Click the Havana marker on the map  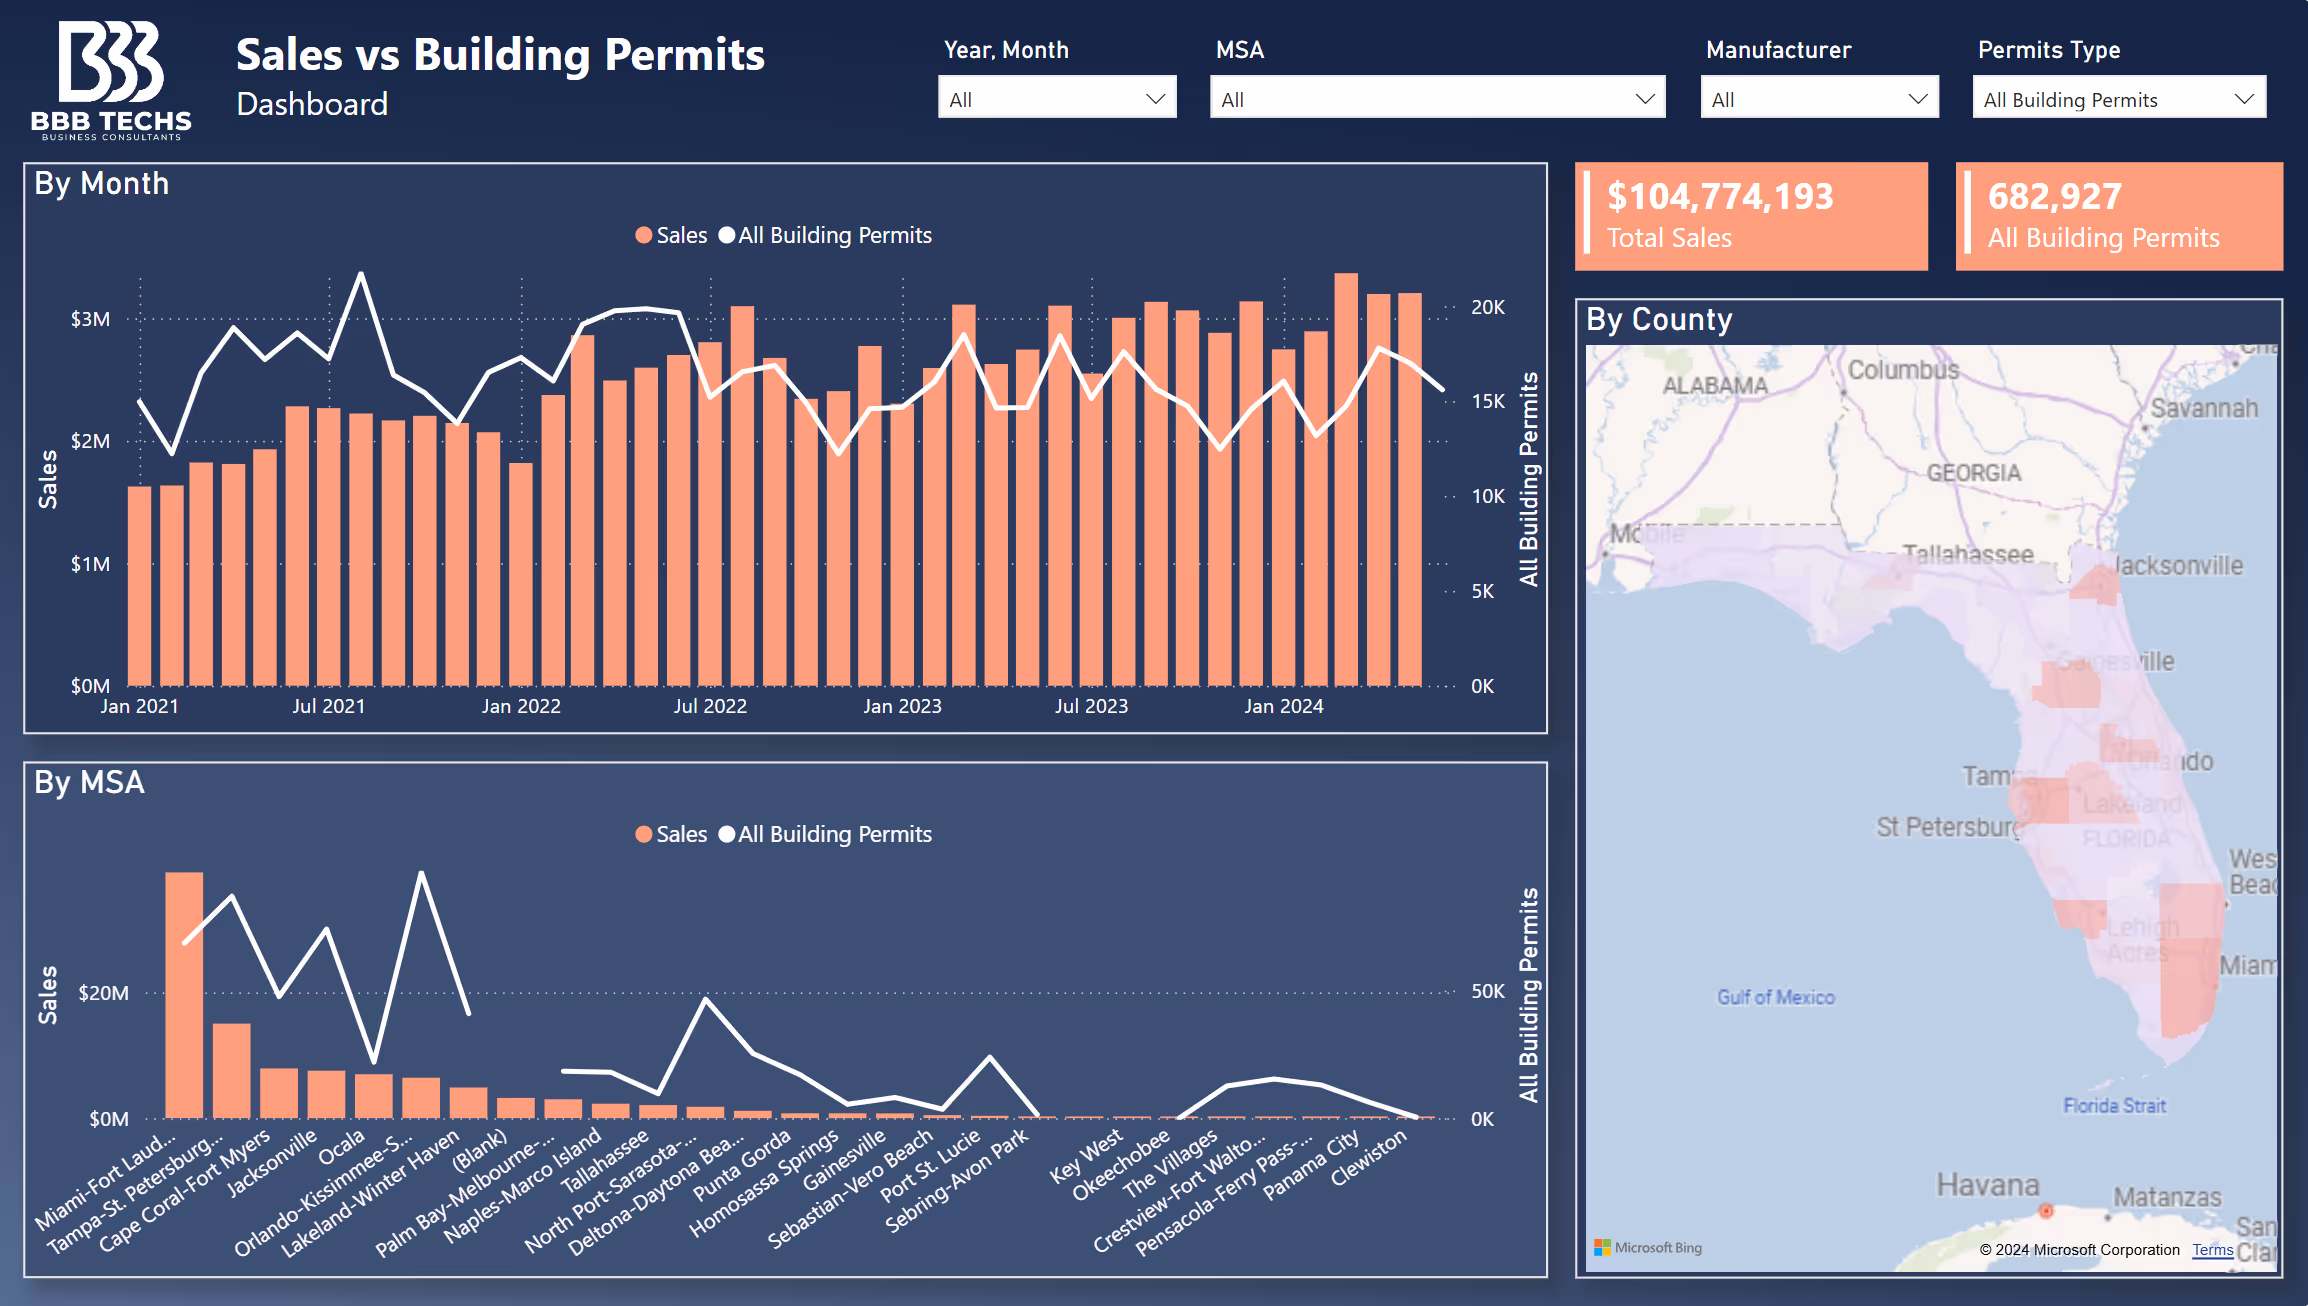[2046, 1211]
